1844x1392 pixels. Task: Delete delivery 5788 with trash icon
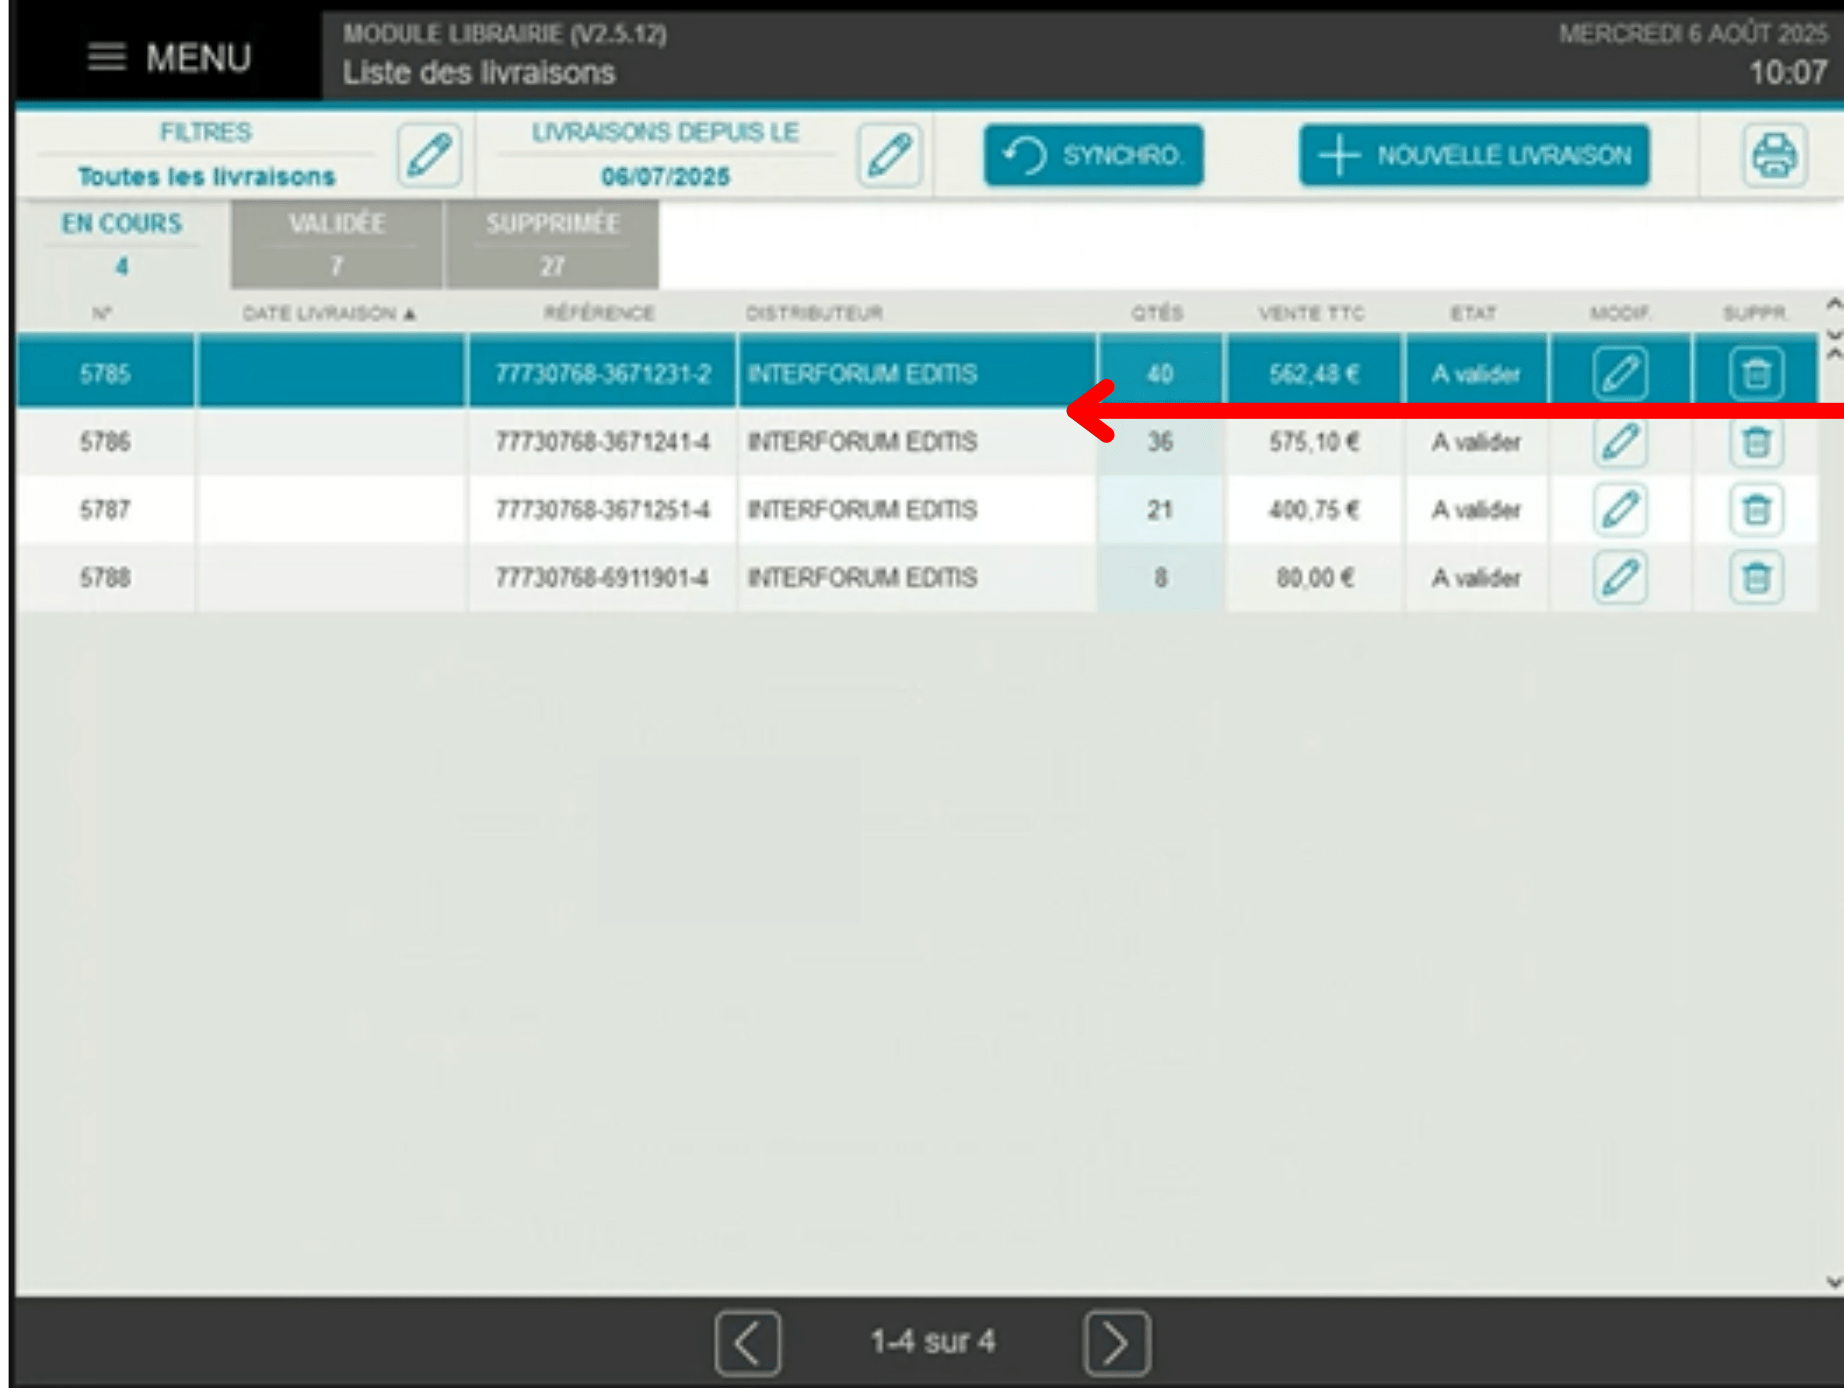[x=1756, y=578]
